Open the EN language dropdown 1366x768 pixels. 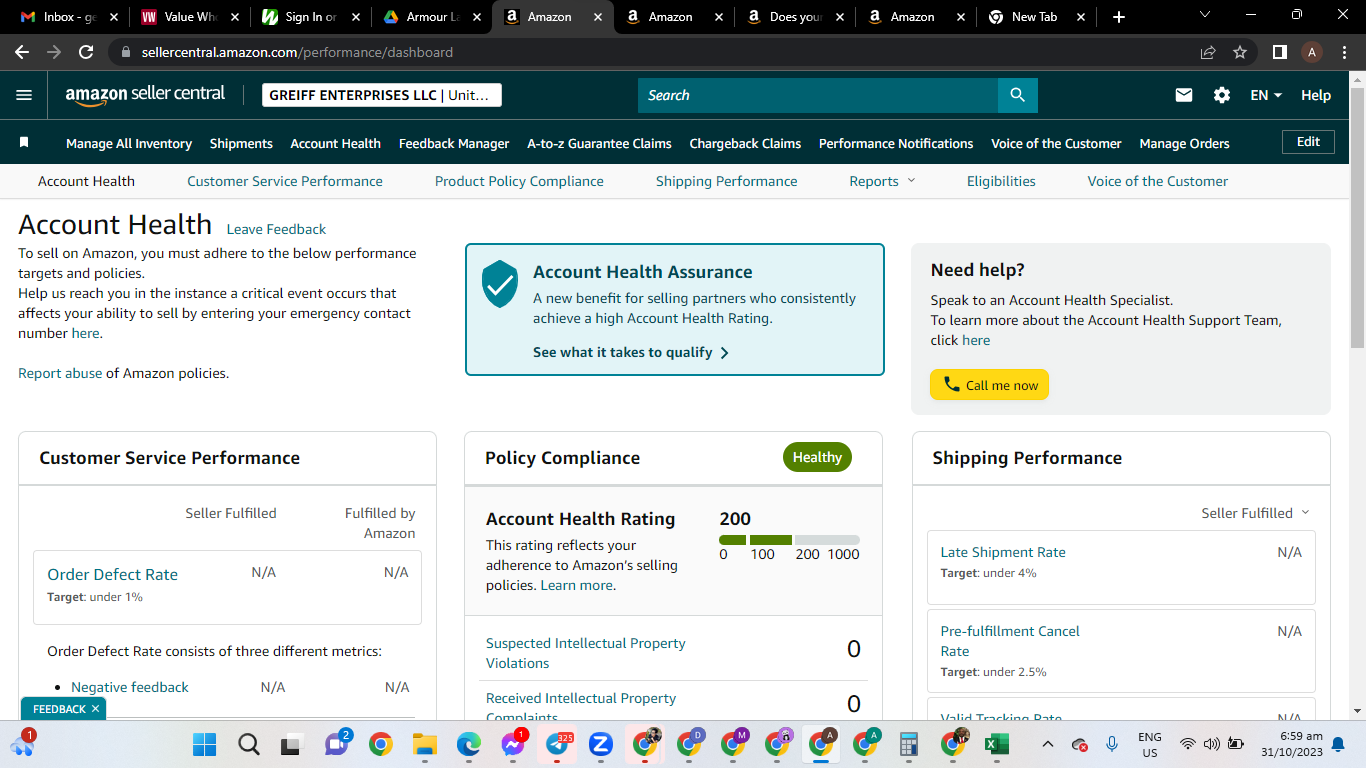click(1266, 95)
